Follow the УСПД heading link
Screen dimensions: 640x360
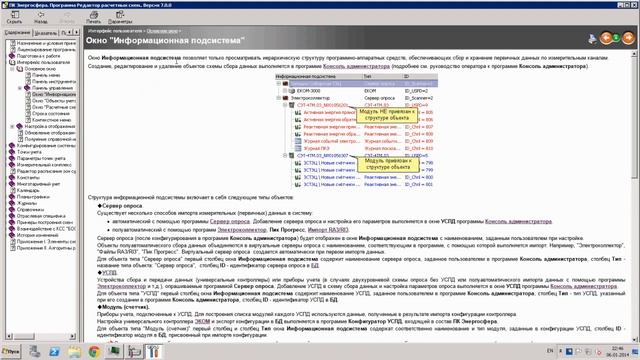(x=109, y=272)
